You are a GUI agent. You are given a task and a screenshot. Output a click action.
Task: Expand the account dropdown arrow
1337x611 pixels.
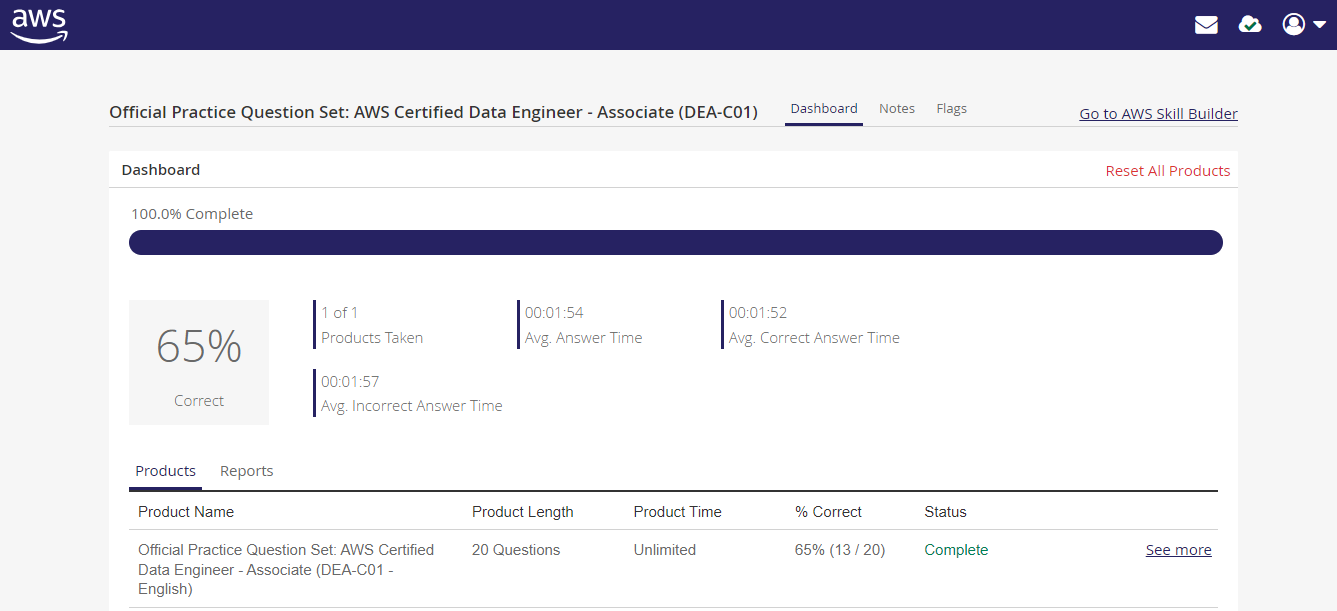(x=1320, y=26)
